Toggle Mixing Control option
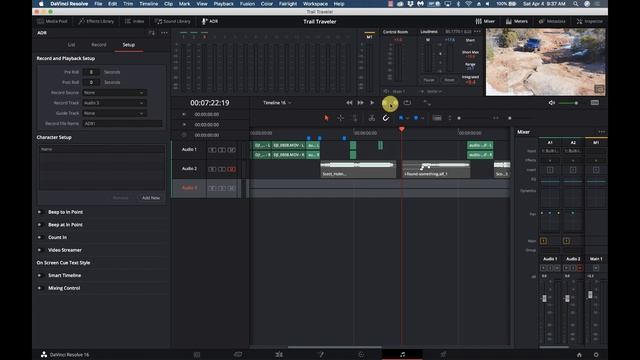The width and height of the screenshot is (640, 360). [x=40, y=288]
